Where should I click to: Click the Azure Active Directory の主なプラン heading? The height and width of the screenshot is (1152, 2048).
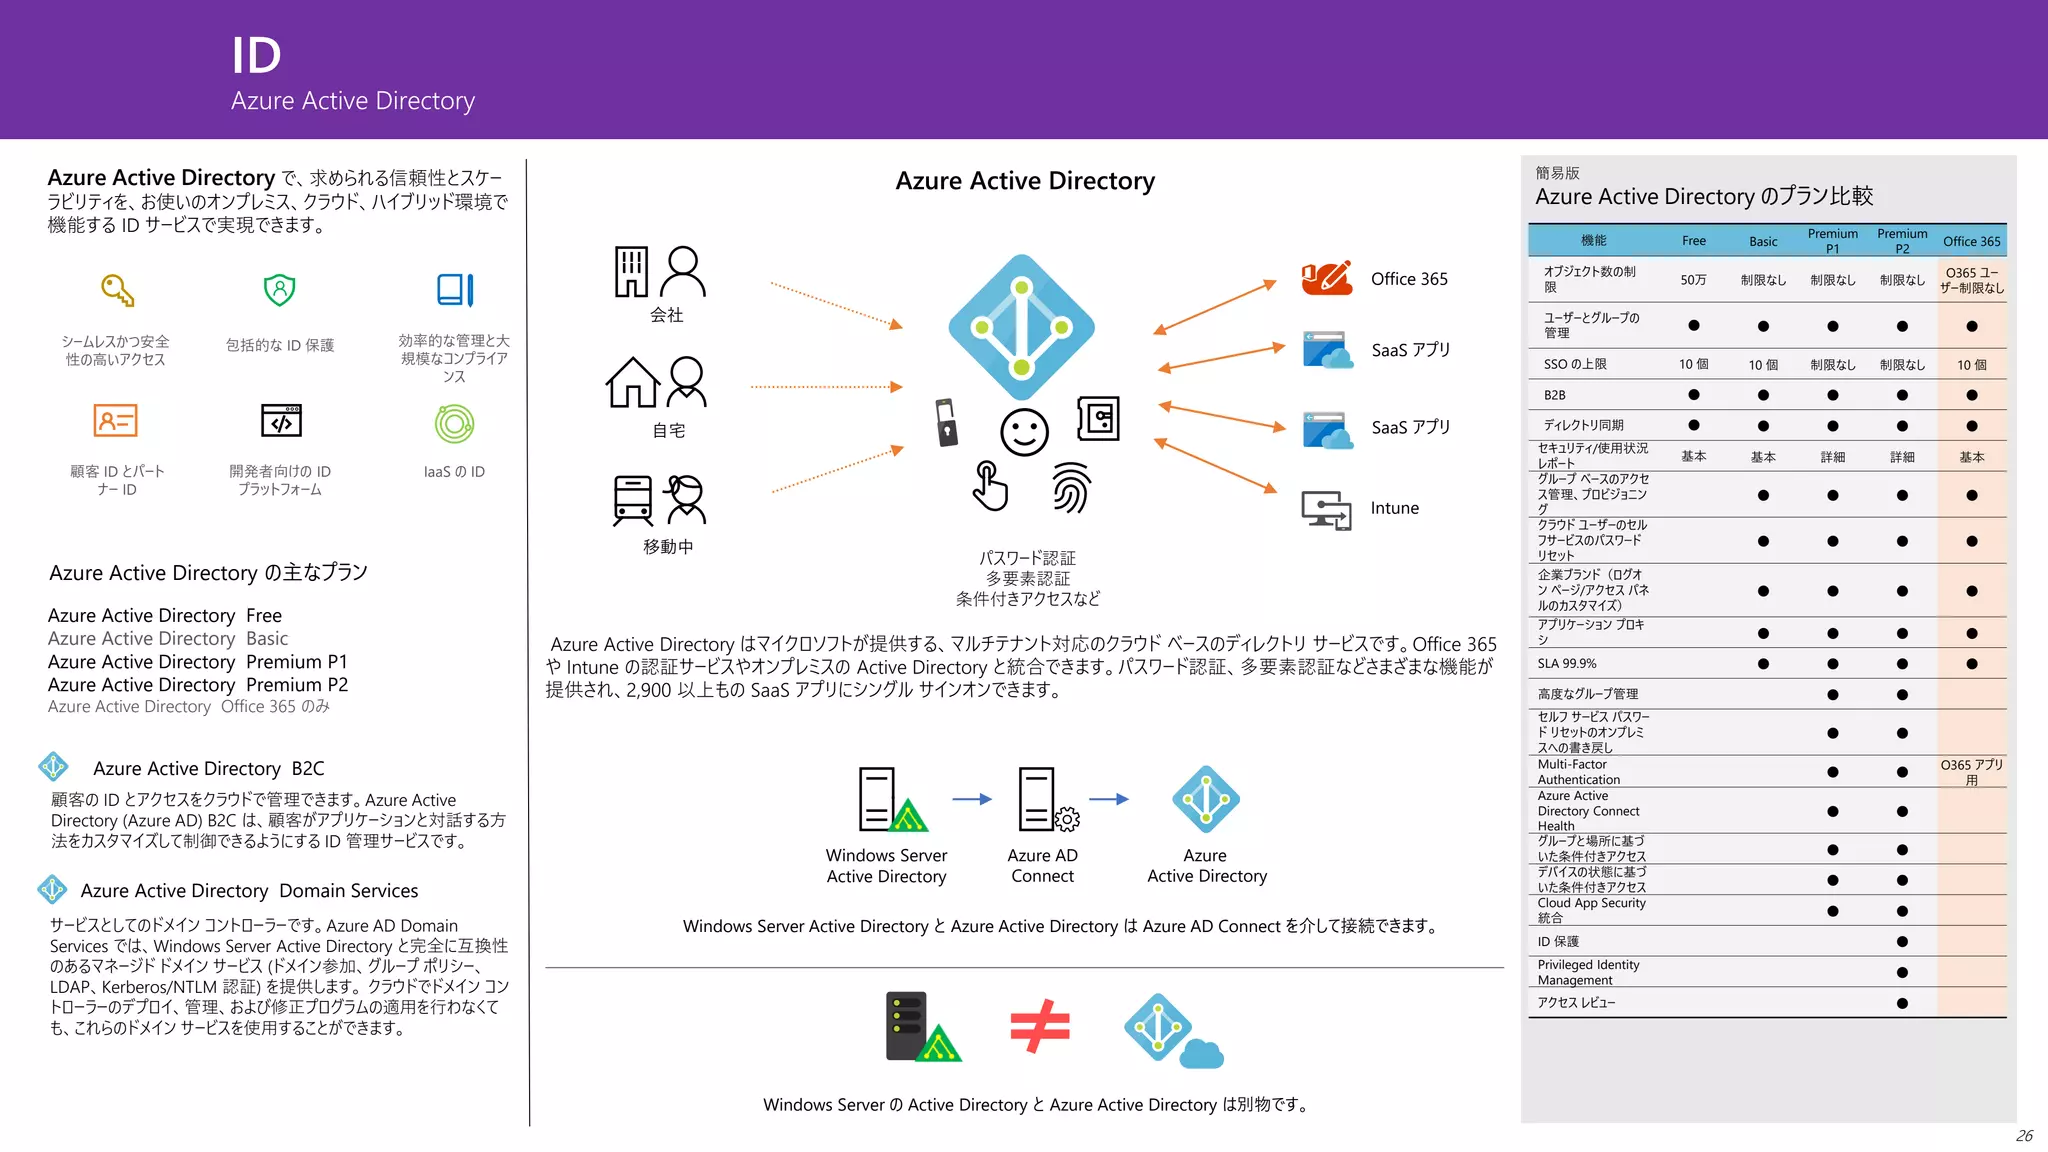pos(208,572)
